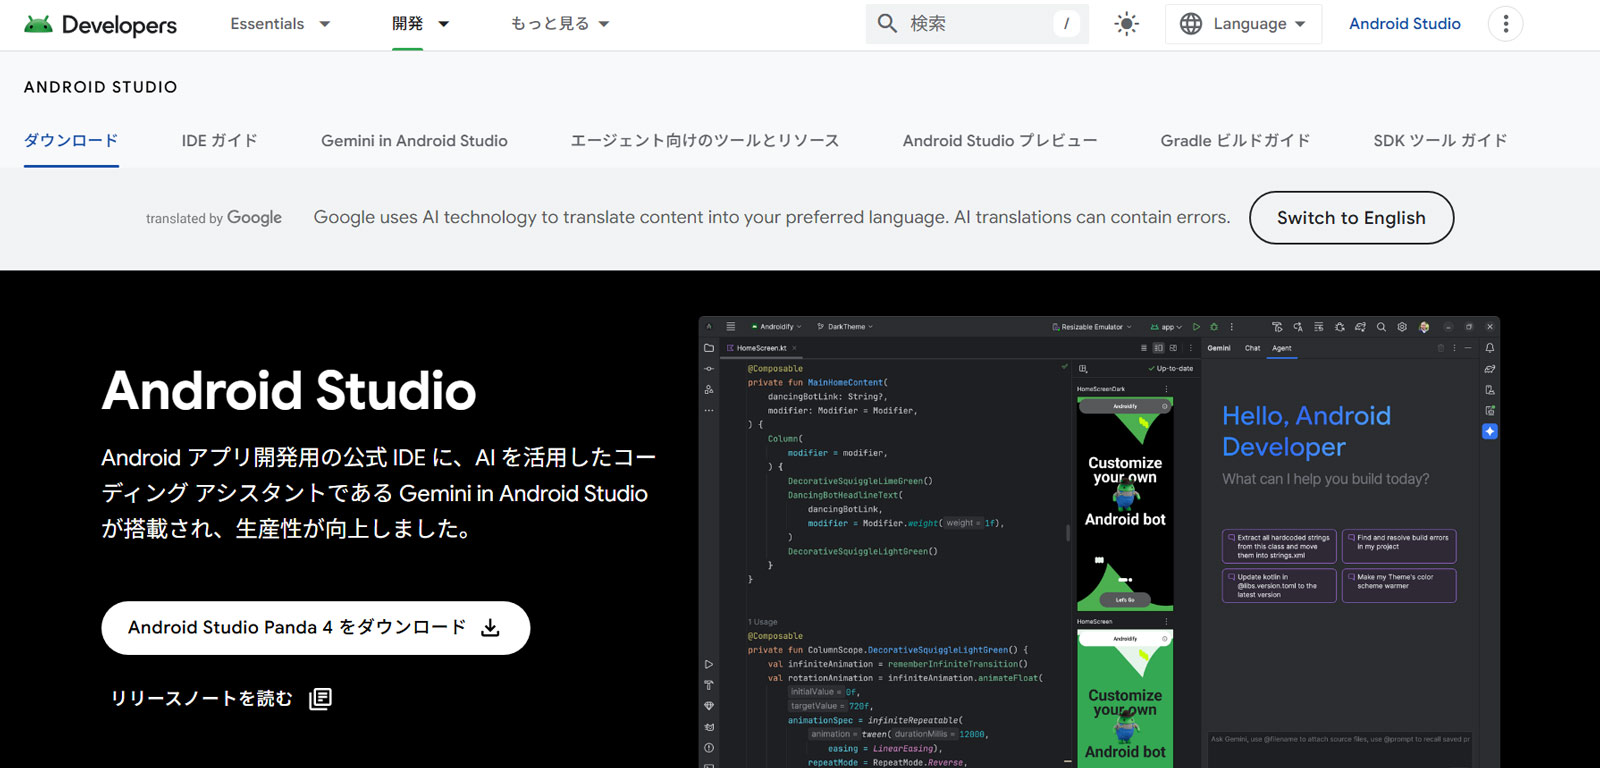1600x768 pixels.
Task: Open Androidify project dropdown in IDE preview
Action: [776, 327]
